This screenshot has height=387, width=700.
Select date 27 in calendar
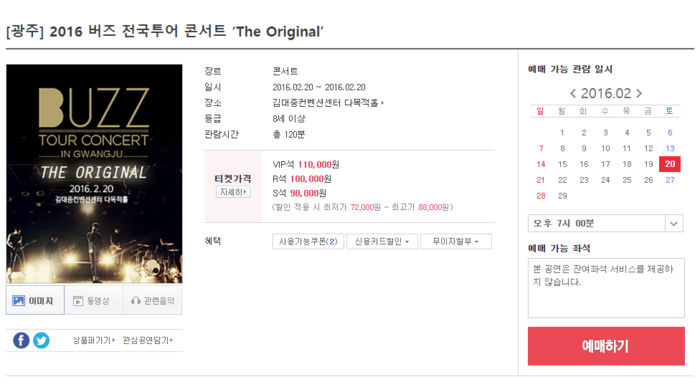pos(670,180)
